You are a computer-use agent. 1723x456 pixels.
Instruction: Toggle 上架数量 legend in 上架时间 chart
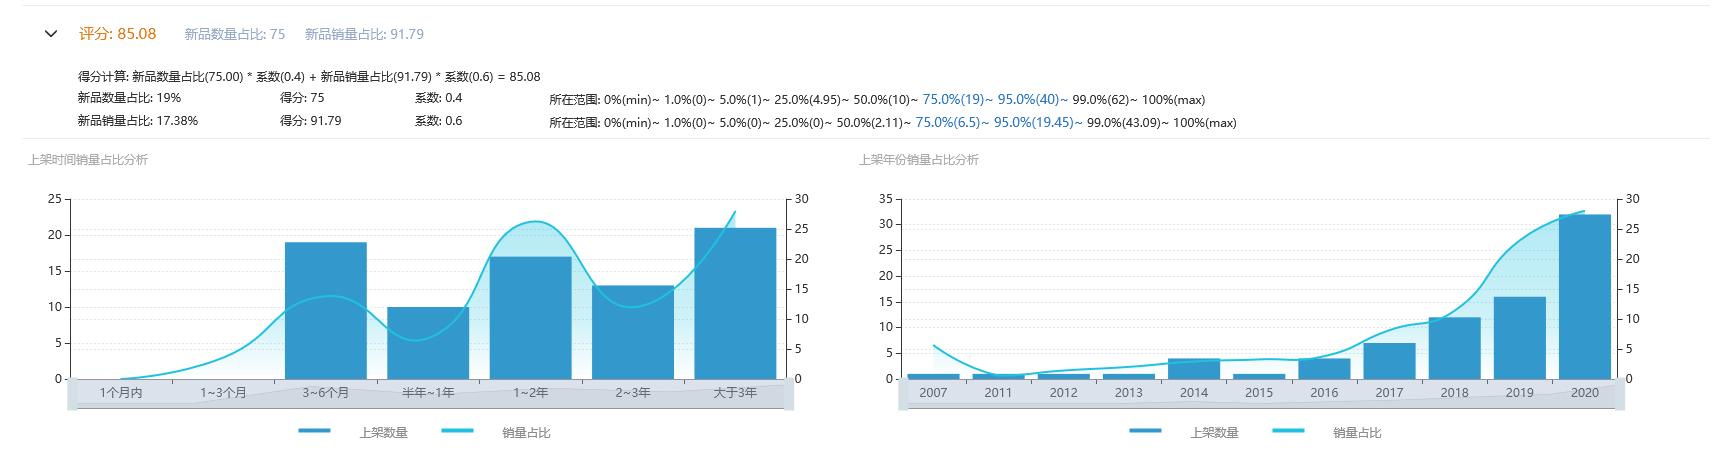(x=353, y=432)
